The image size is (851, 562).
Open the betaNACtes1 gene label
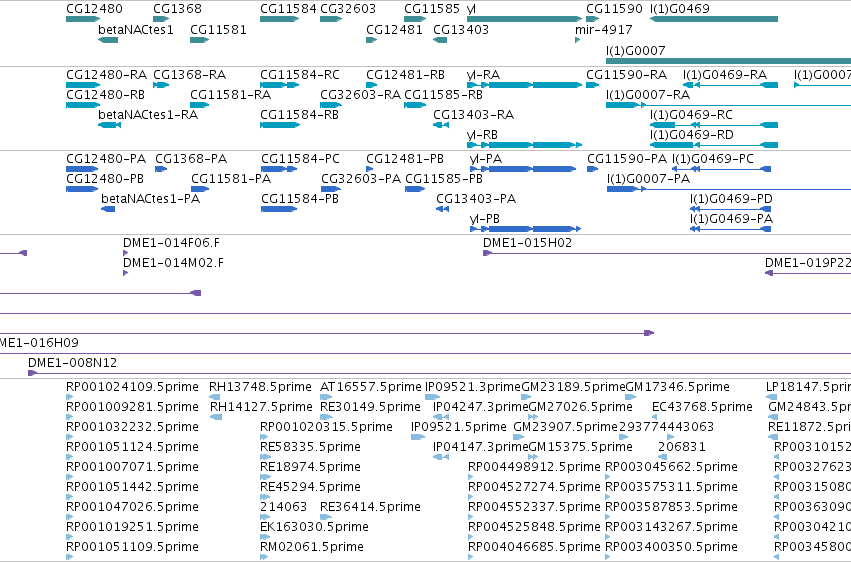[x=136, y=30]
